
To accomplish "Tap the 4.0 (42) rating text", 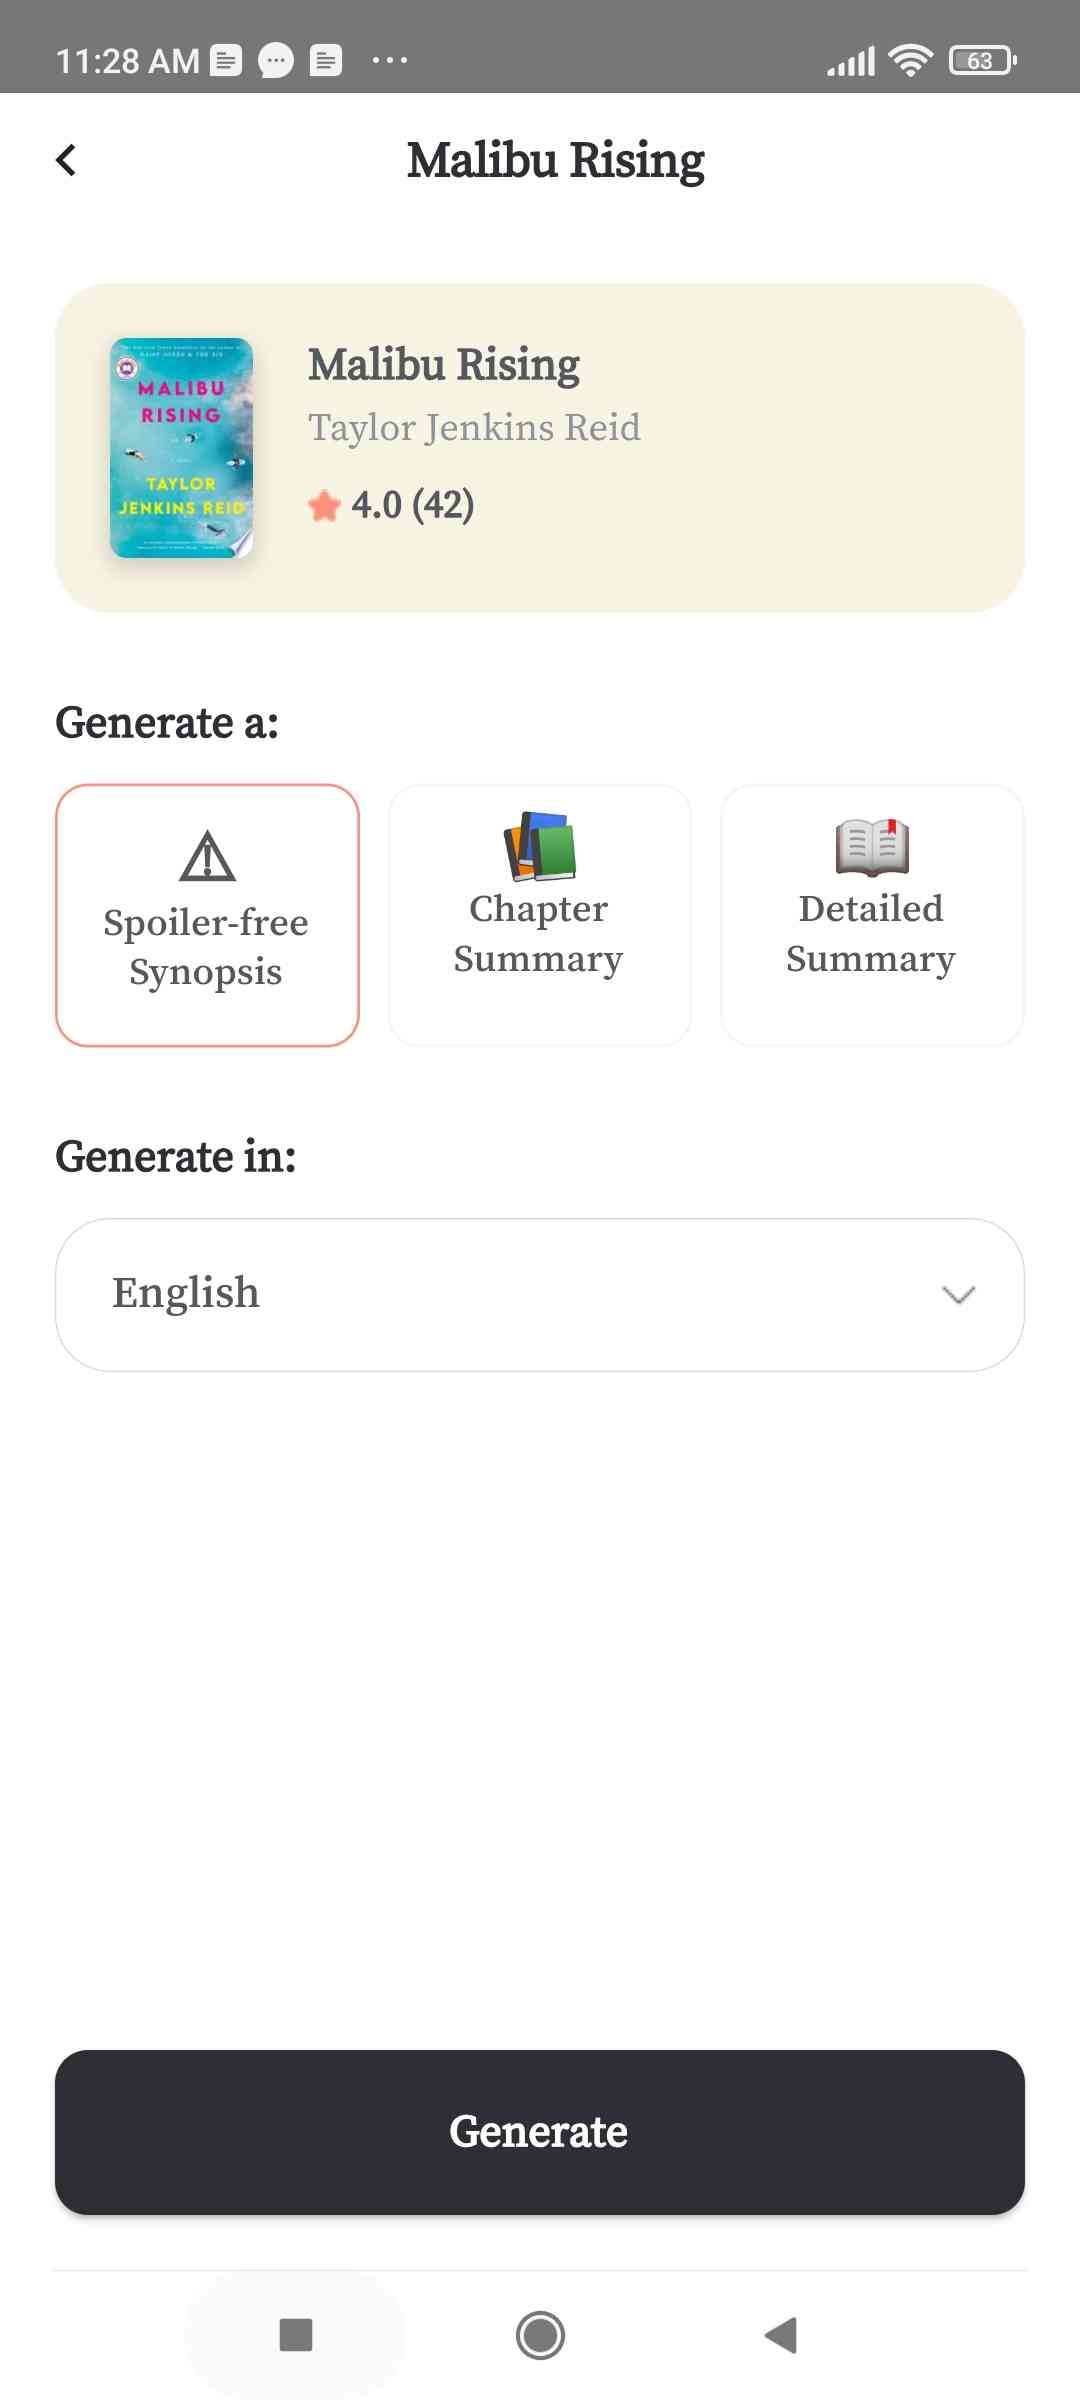I will [412, 505].
